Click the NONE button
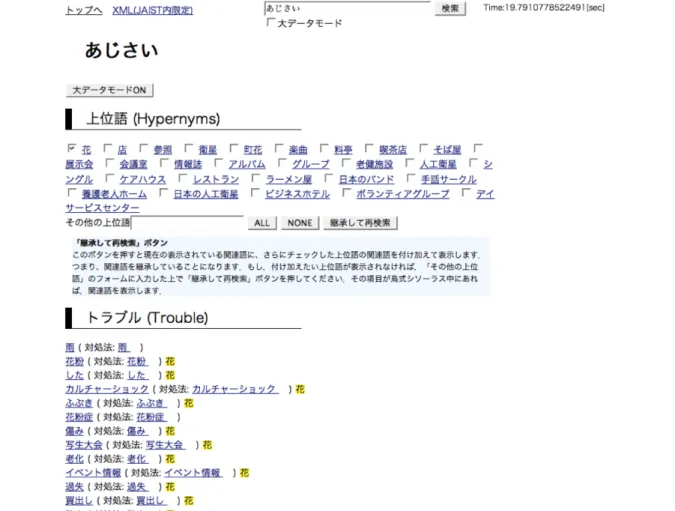Screen dimensions: 675x511 coord(300,223)
